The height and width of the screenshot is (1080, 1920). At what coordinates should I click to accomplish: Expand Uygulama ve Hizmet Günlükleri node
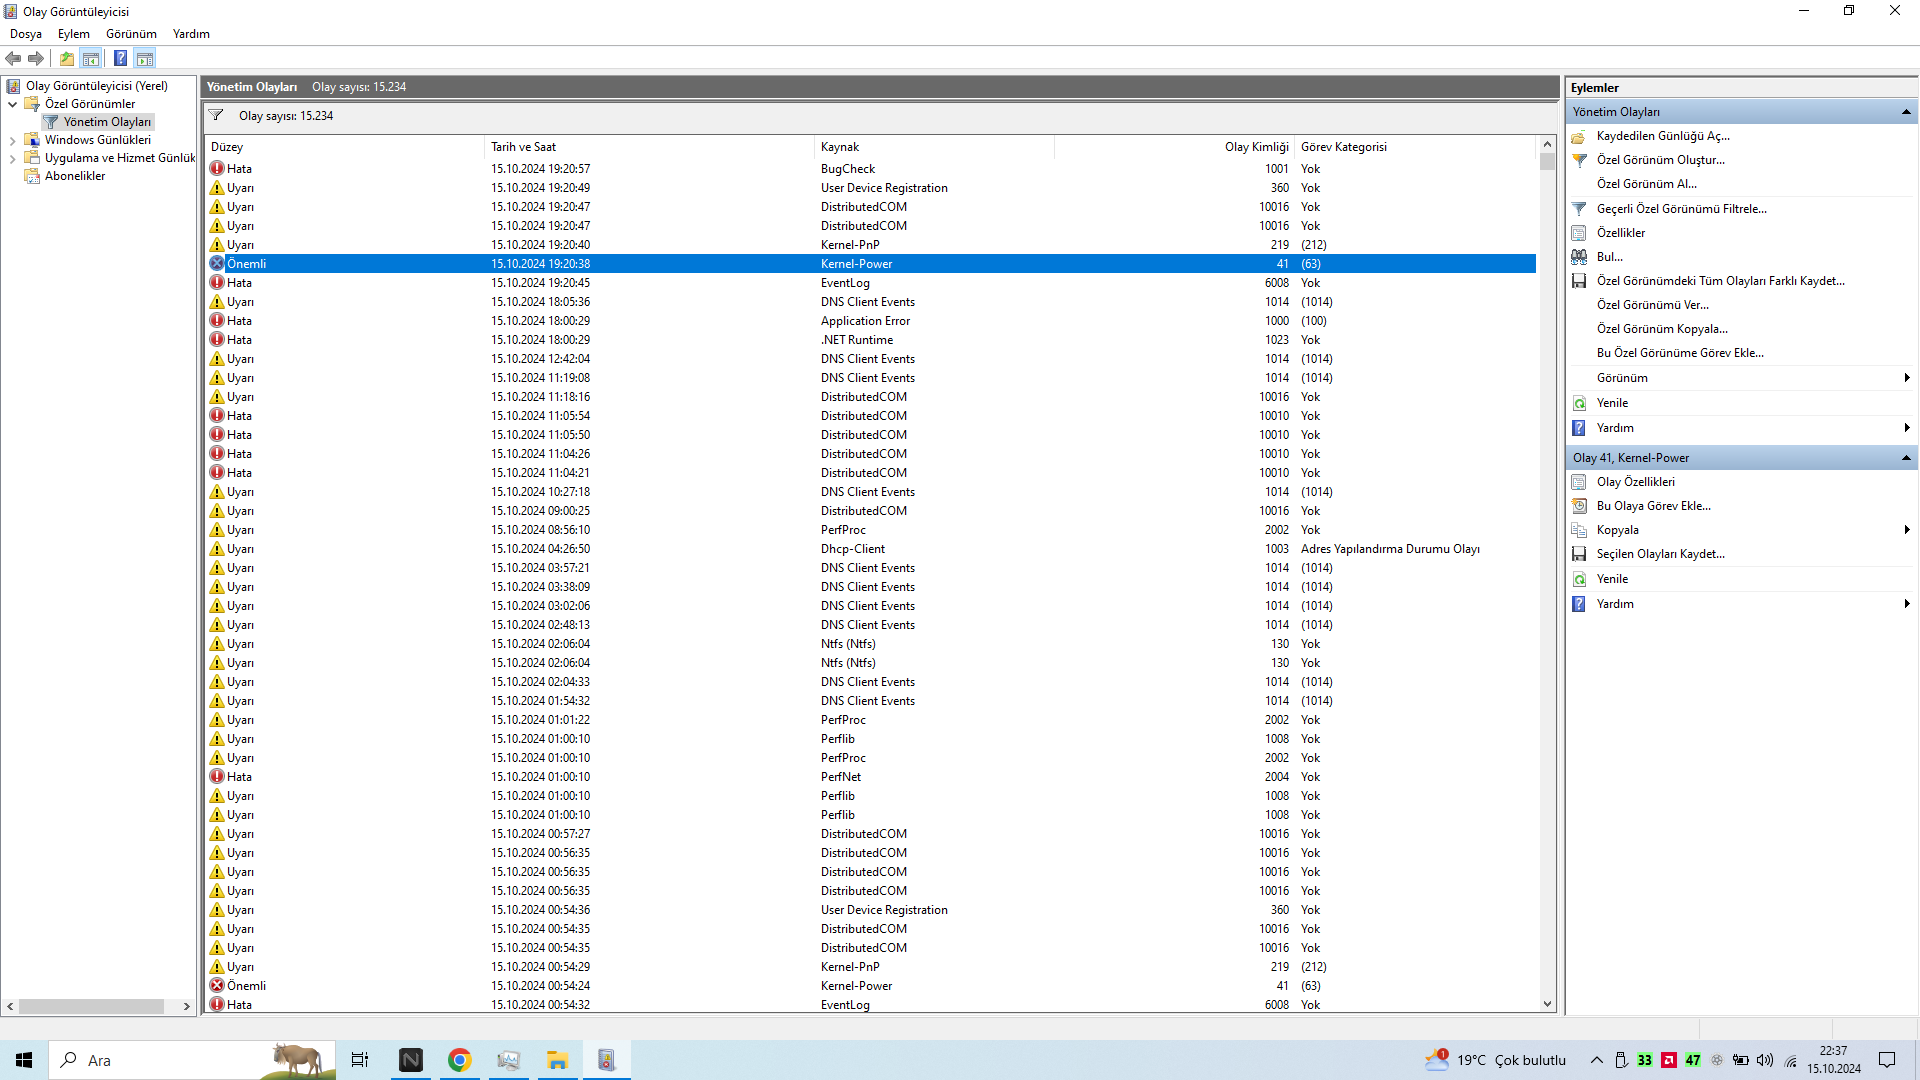pyautogui.click(x=12, y=159)
